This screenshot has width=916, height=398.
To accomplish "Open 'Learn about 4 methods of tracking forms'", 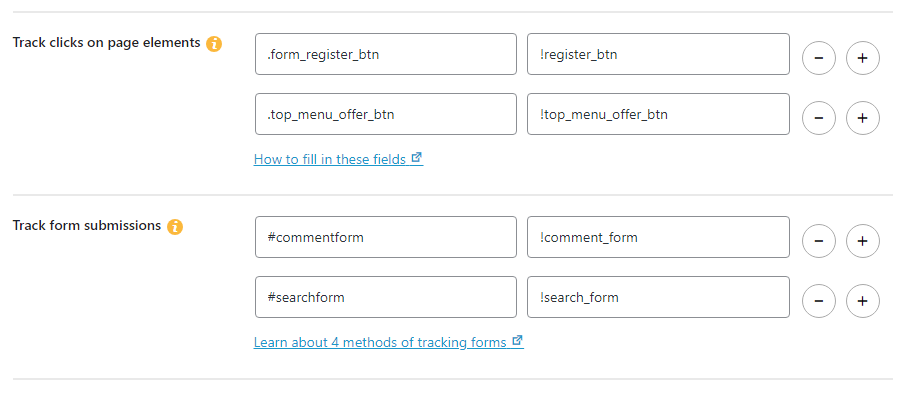I will tap(388, 342).
